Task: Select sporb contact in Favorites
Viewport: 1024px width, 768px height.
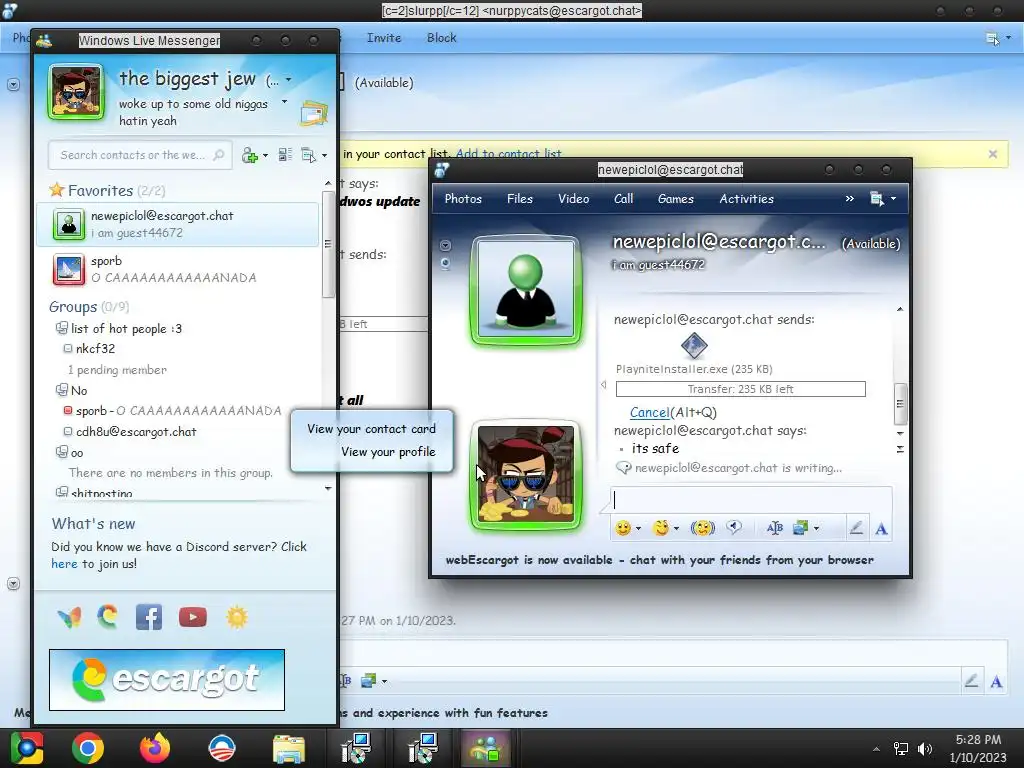Action: coord(178,269)
